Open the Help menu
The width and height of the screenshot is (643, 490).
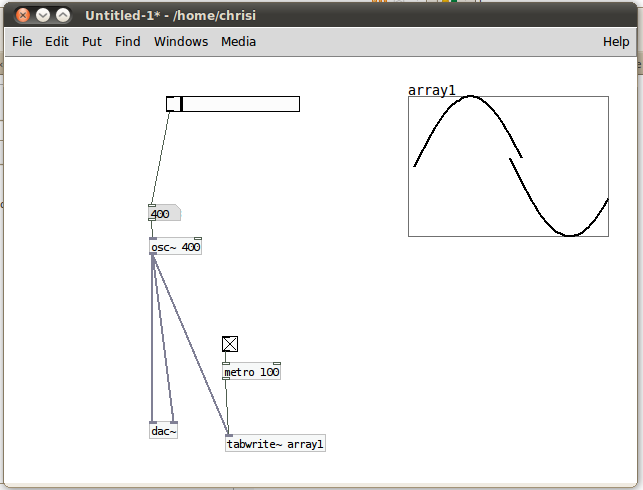click(616, 41)
